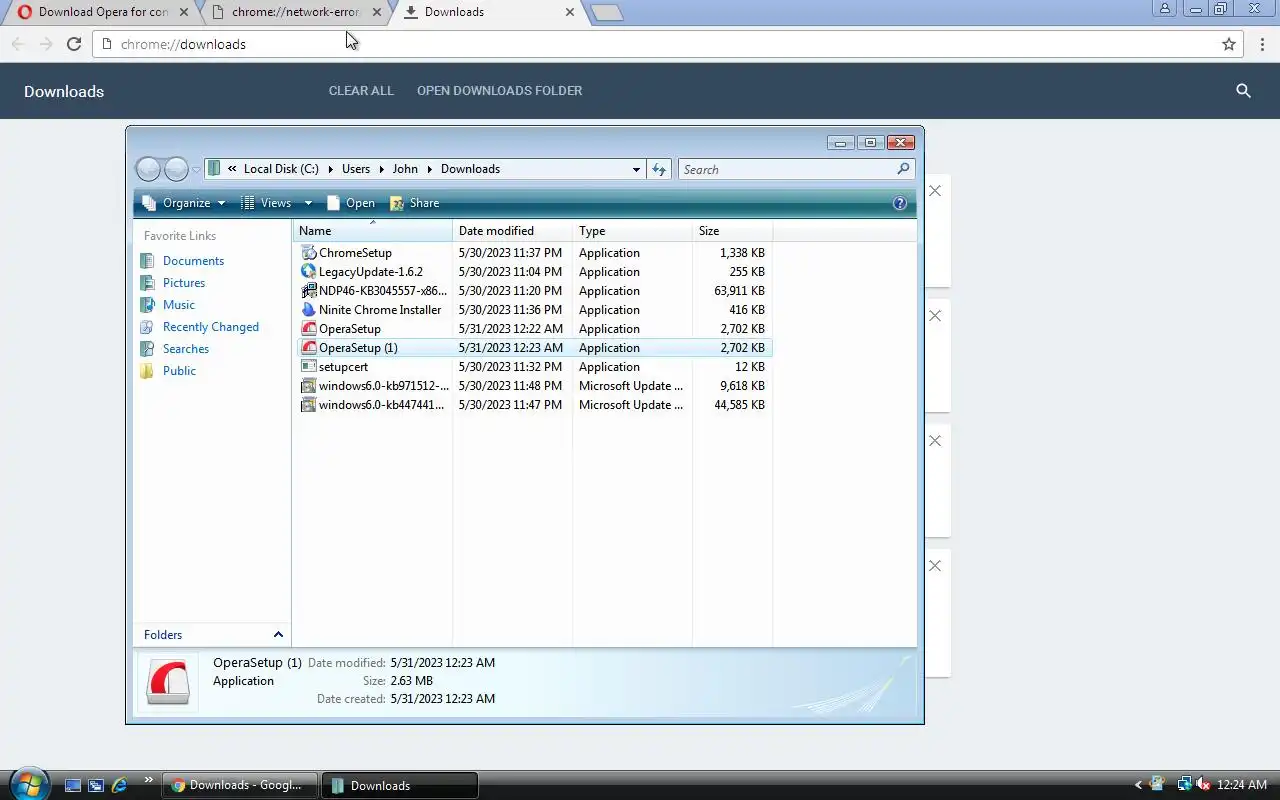Image resolution: width=1280 pixels, height=800 pixels.
Task: Switch to the Download Opera tab
Action: 103,12
